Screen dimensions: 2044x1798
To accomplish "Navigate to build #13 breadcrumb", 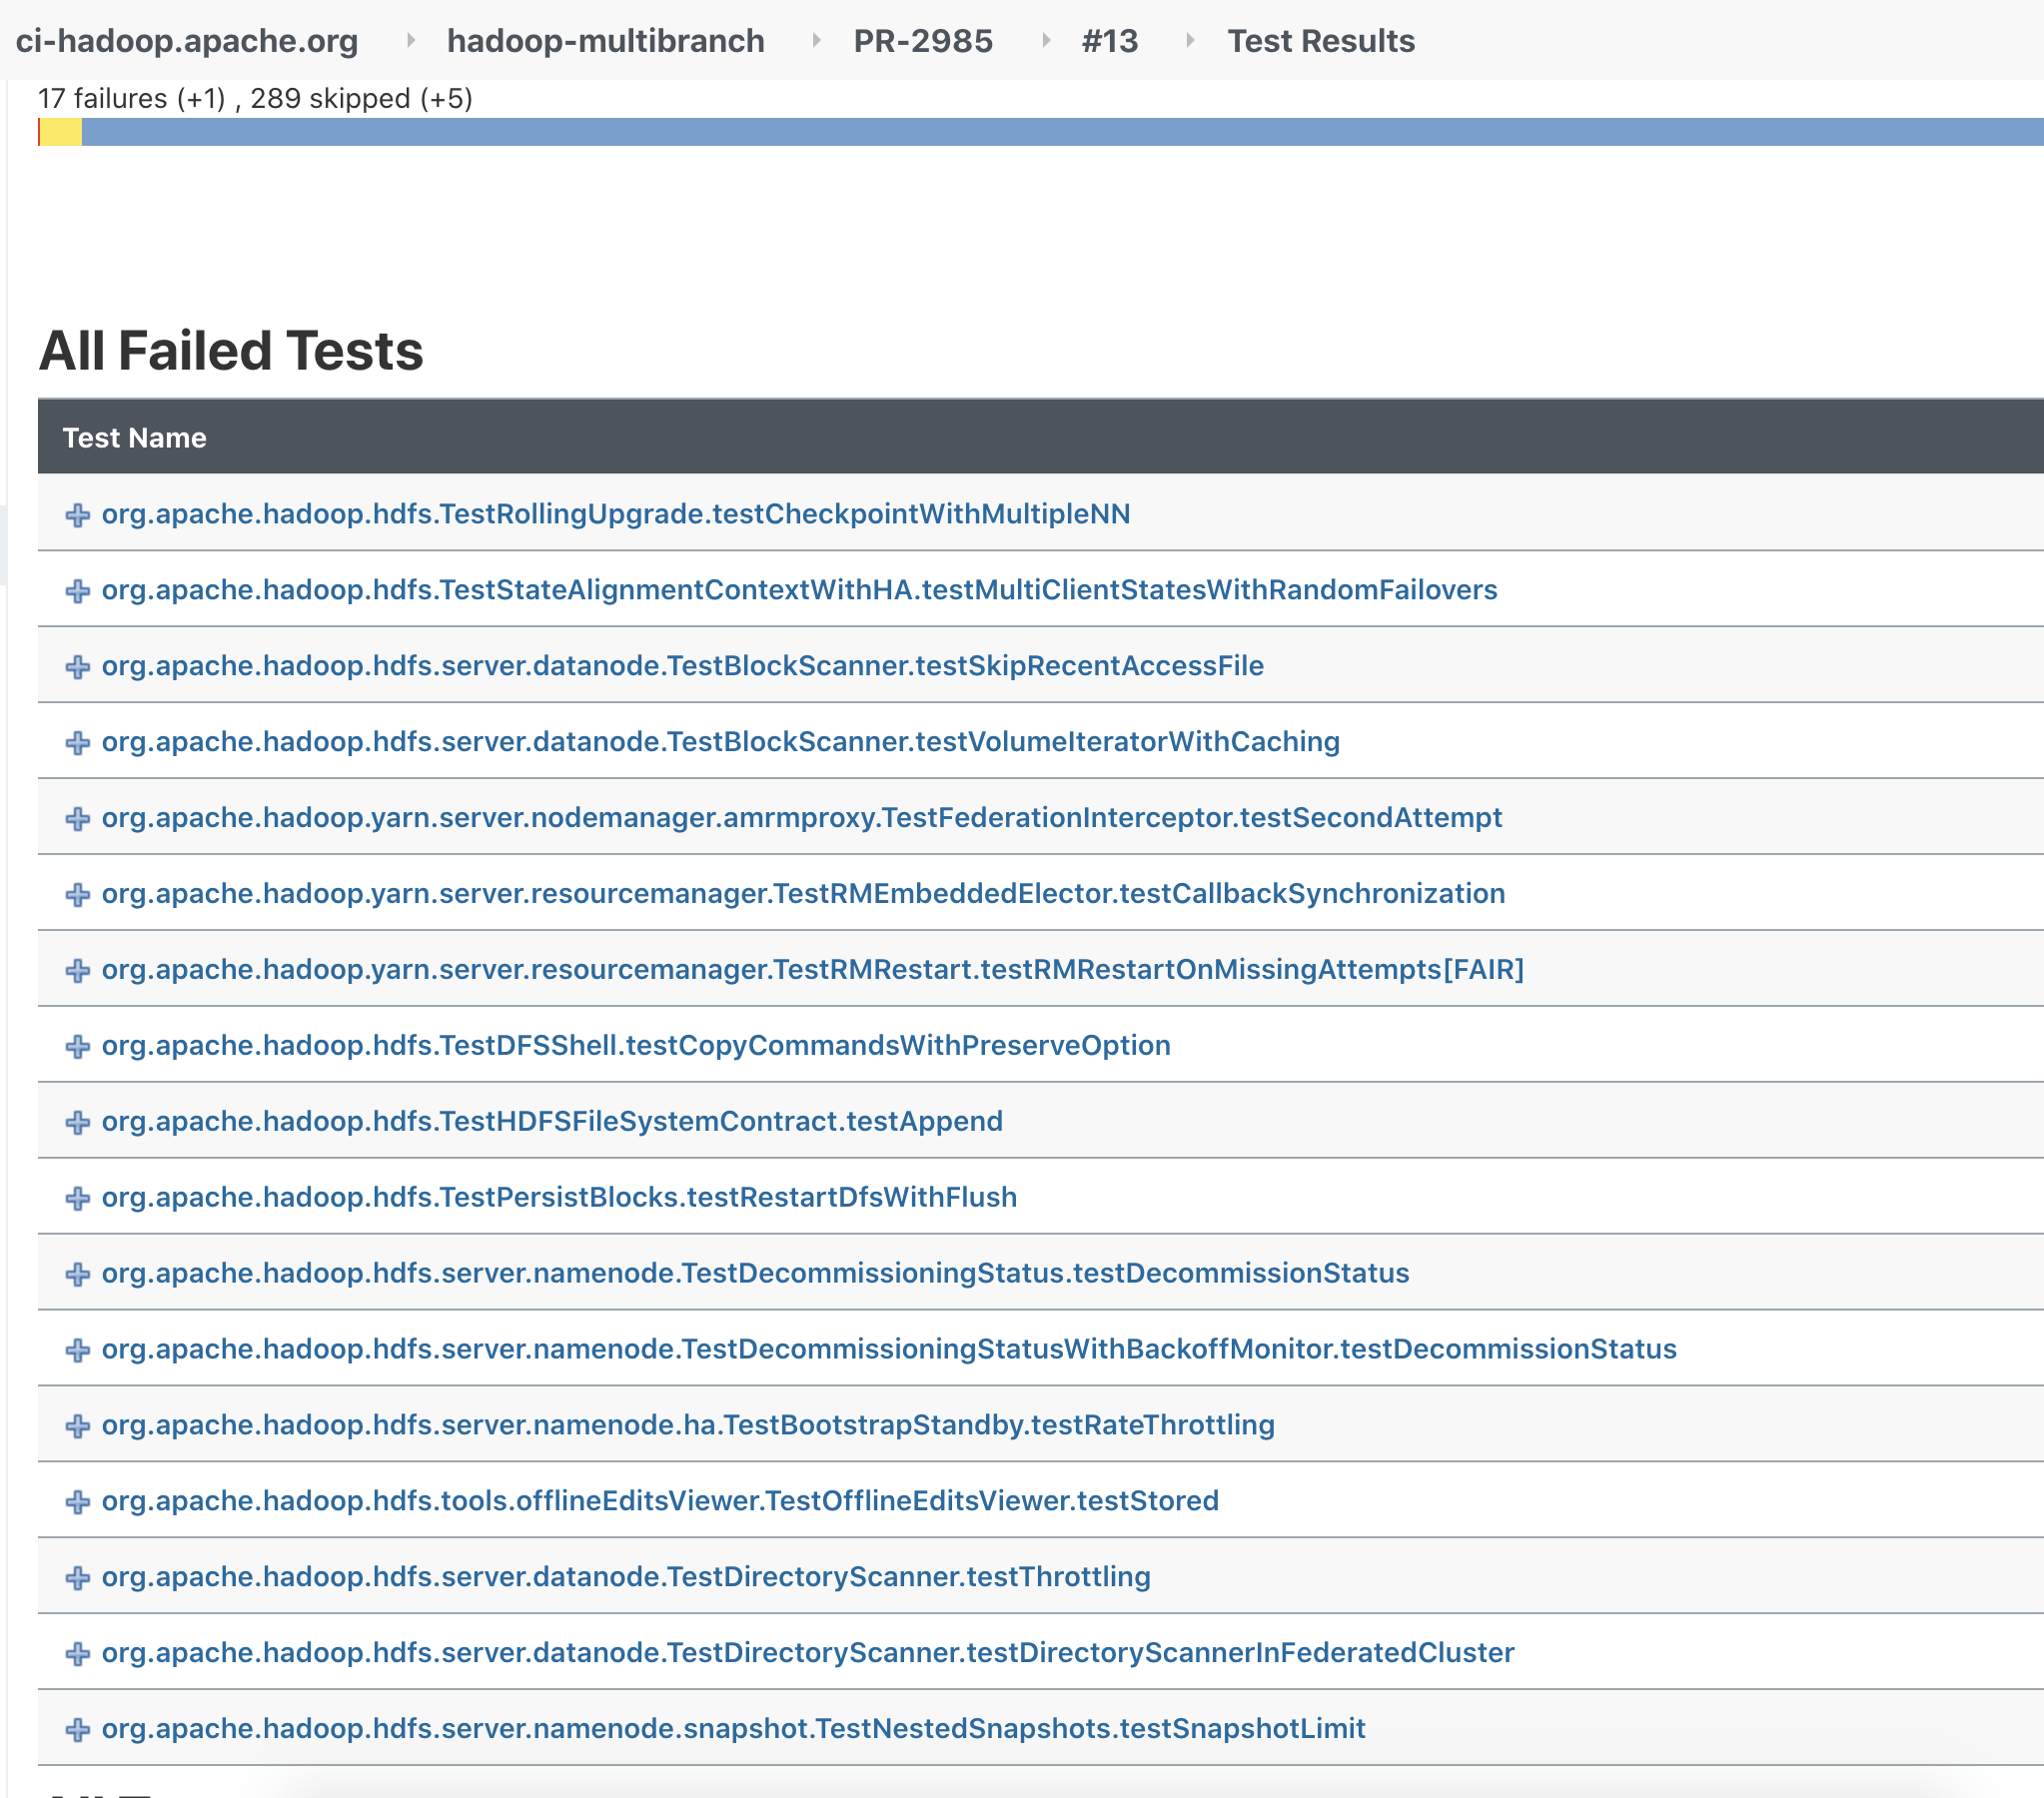I will pos(1109,41).
